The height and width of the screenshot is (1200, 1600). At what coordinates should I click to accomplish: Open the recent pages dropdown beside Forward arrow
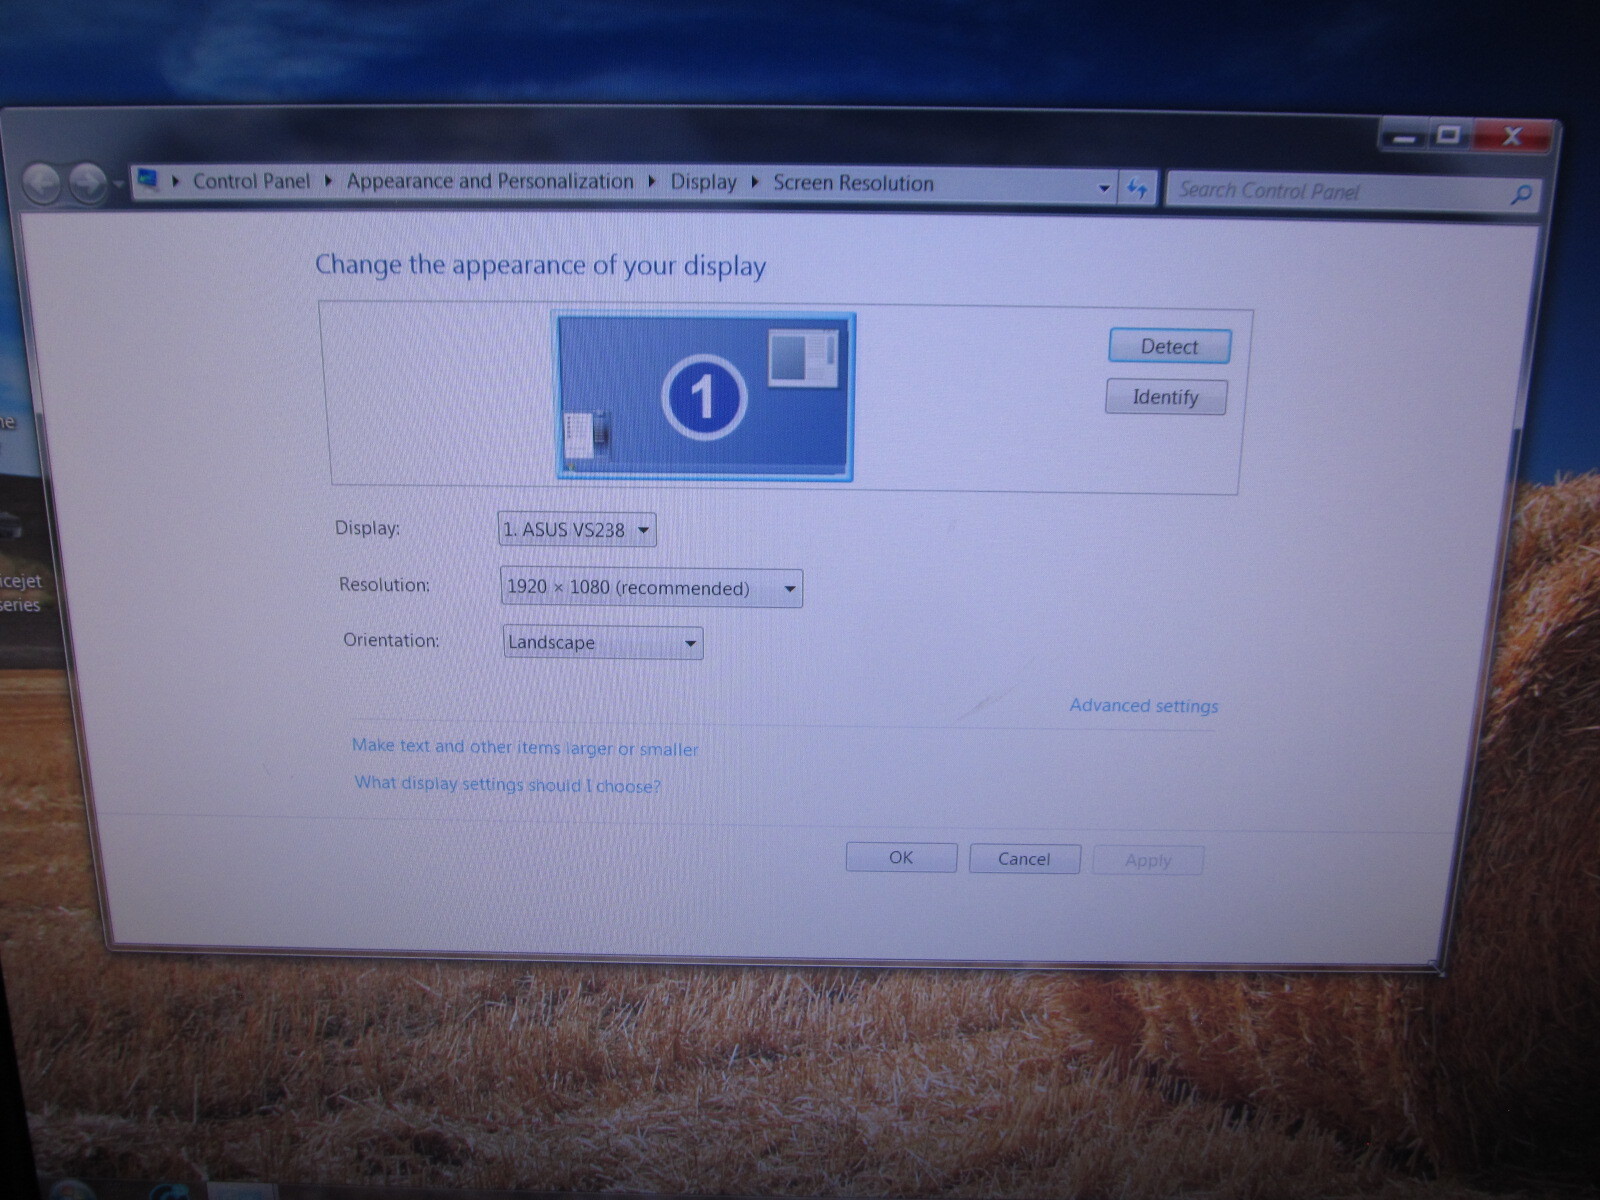click(118, 185)
